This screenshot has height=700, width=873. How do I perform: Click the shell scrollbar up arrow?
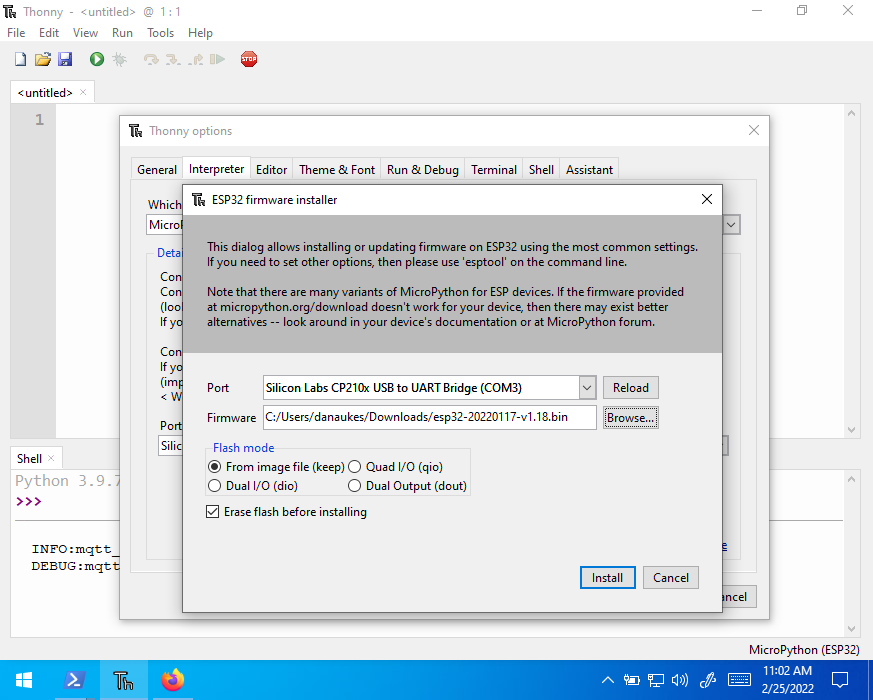pyautogui.click(x=851, y=479)
